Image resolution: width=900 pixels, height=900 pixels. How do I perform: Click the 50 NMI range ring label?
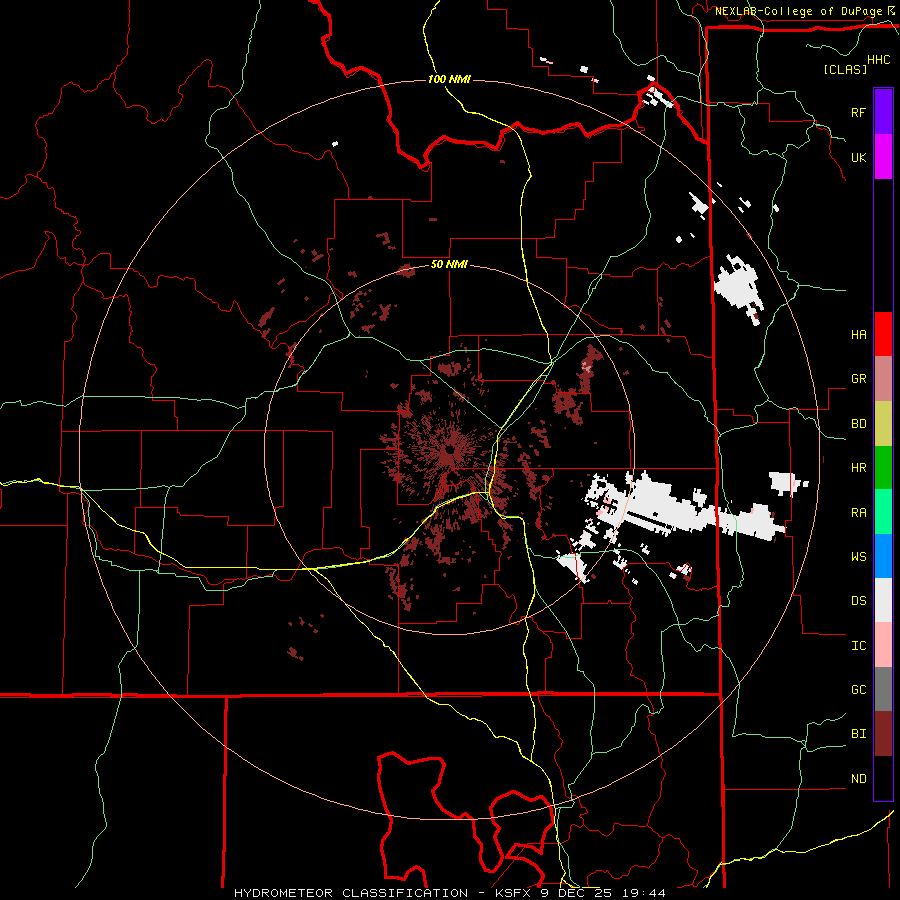(x=449, y=264)
